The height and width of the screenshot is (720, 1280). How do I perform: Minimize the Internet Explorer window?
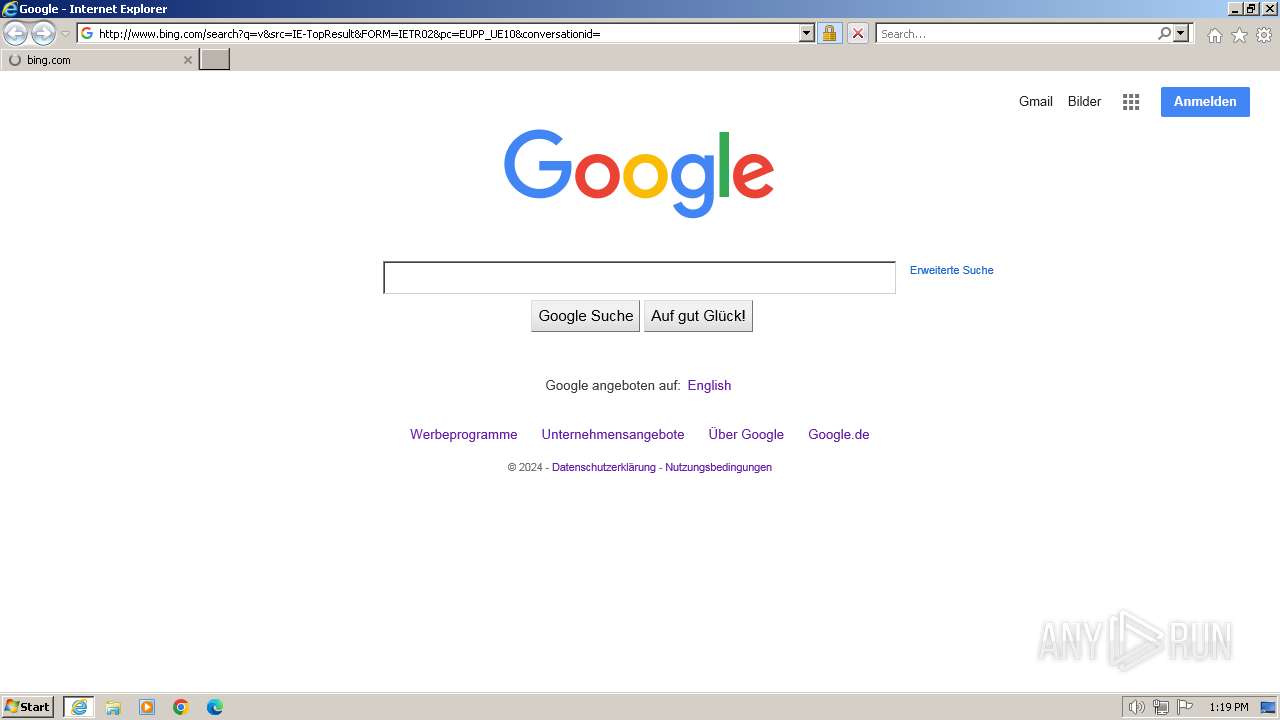[x=1234, y=9]
